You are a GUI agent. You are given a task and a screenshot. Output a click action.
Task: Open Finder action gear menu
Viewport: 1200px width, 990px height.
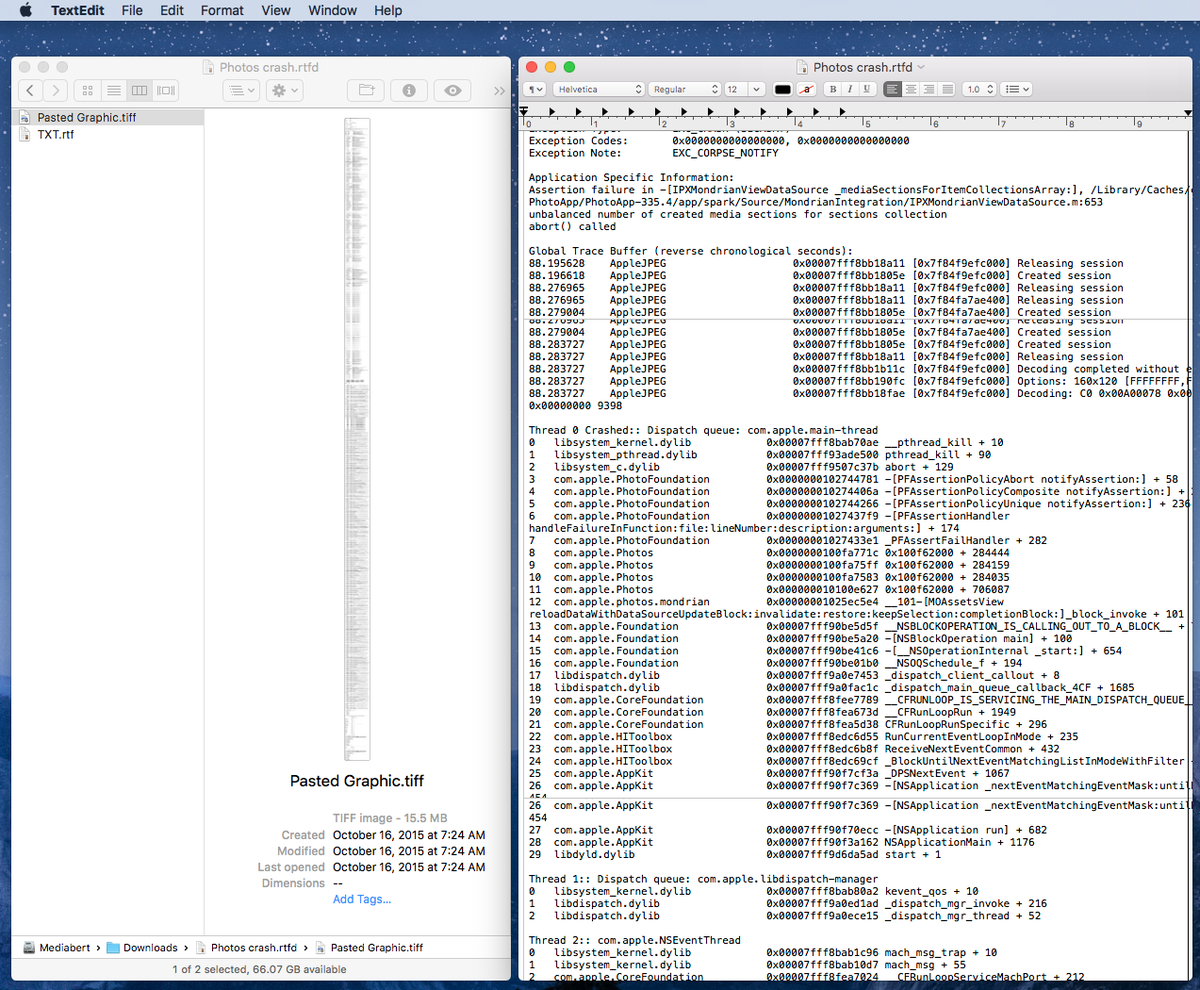[285, 90]
